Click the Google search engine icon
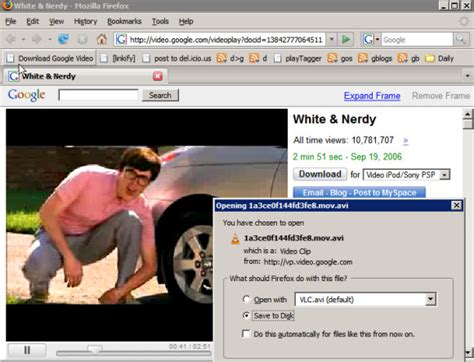 pos(368,40)
